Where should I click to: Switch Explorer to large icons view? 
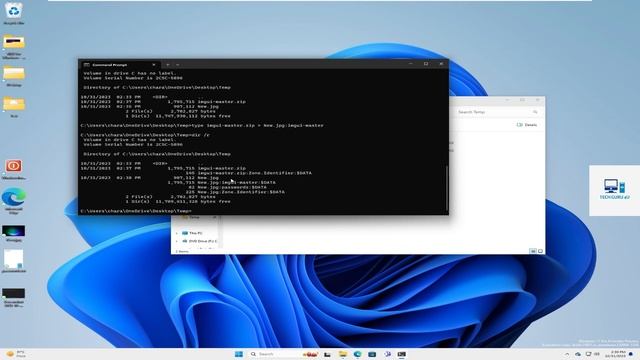(540, 251)
